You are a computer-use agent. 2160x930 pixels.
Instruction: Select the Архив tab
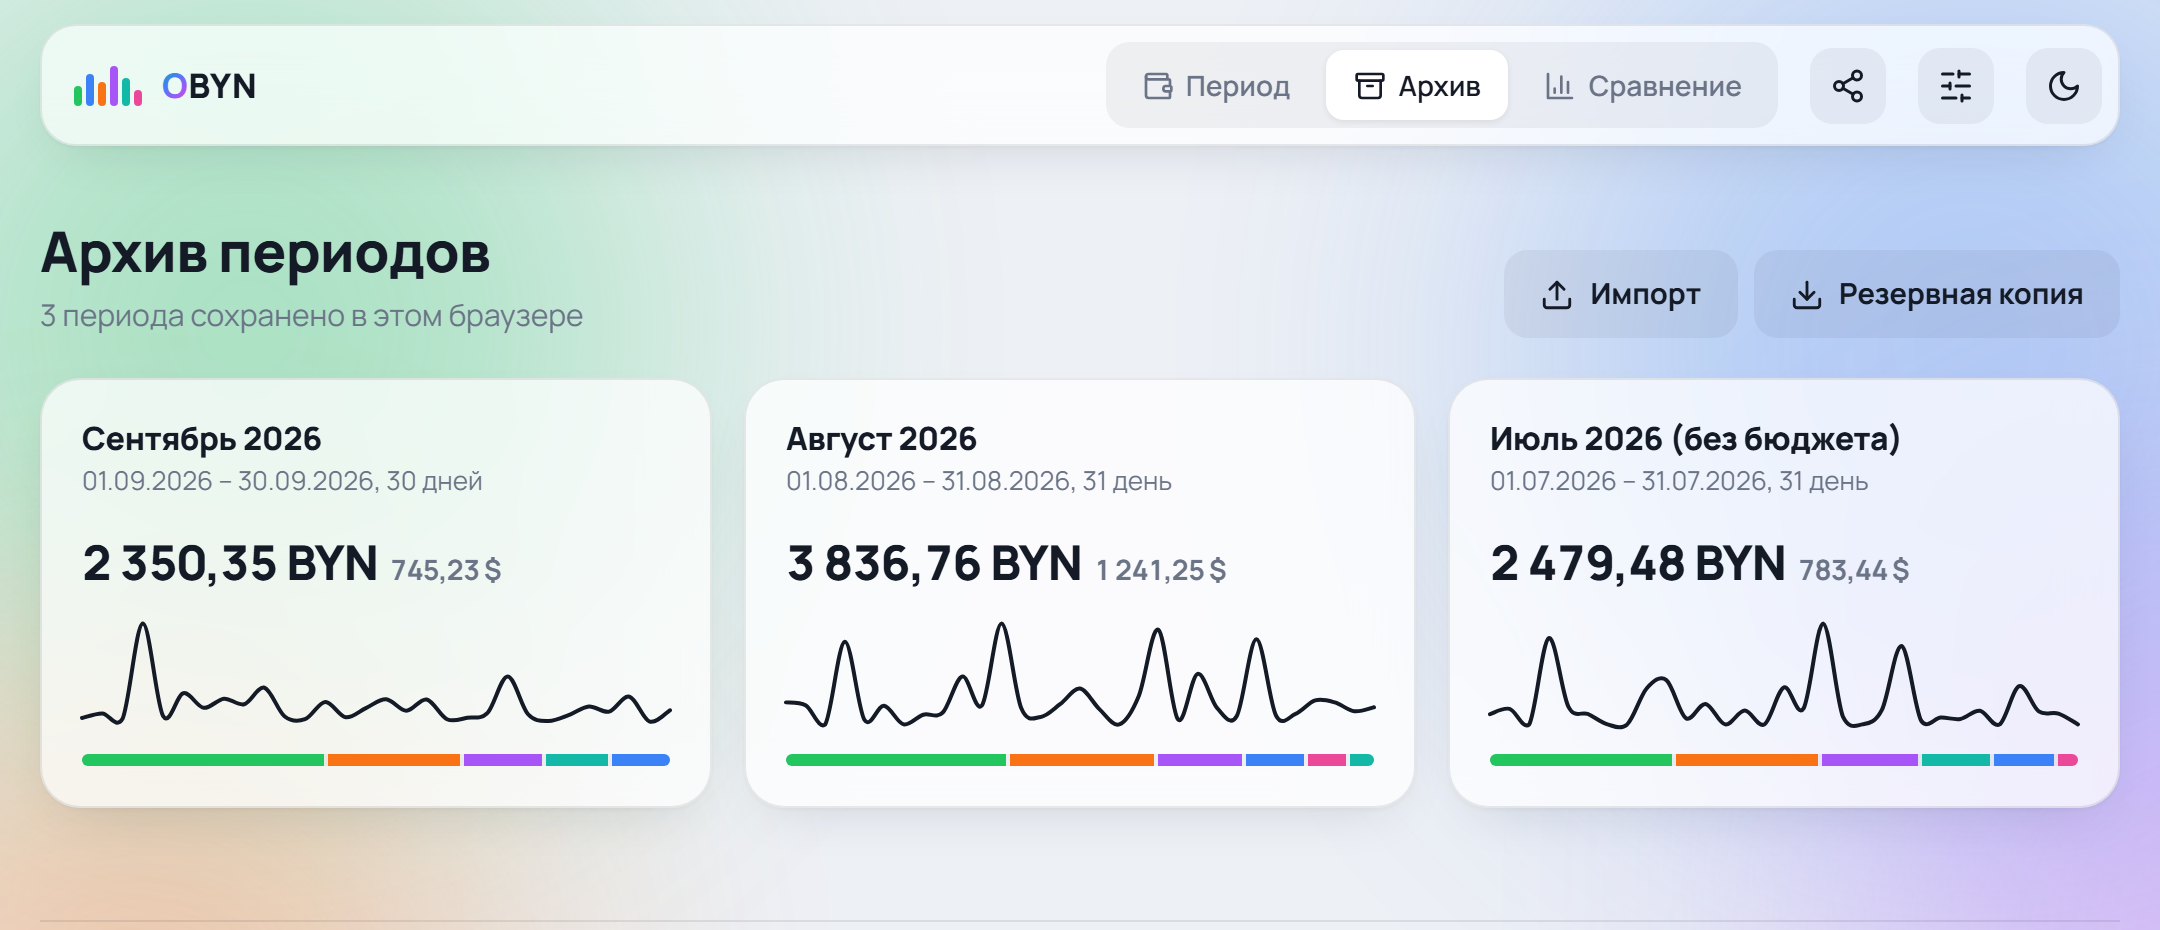point(1417,86)
